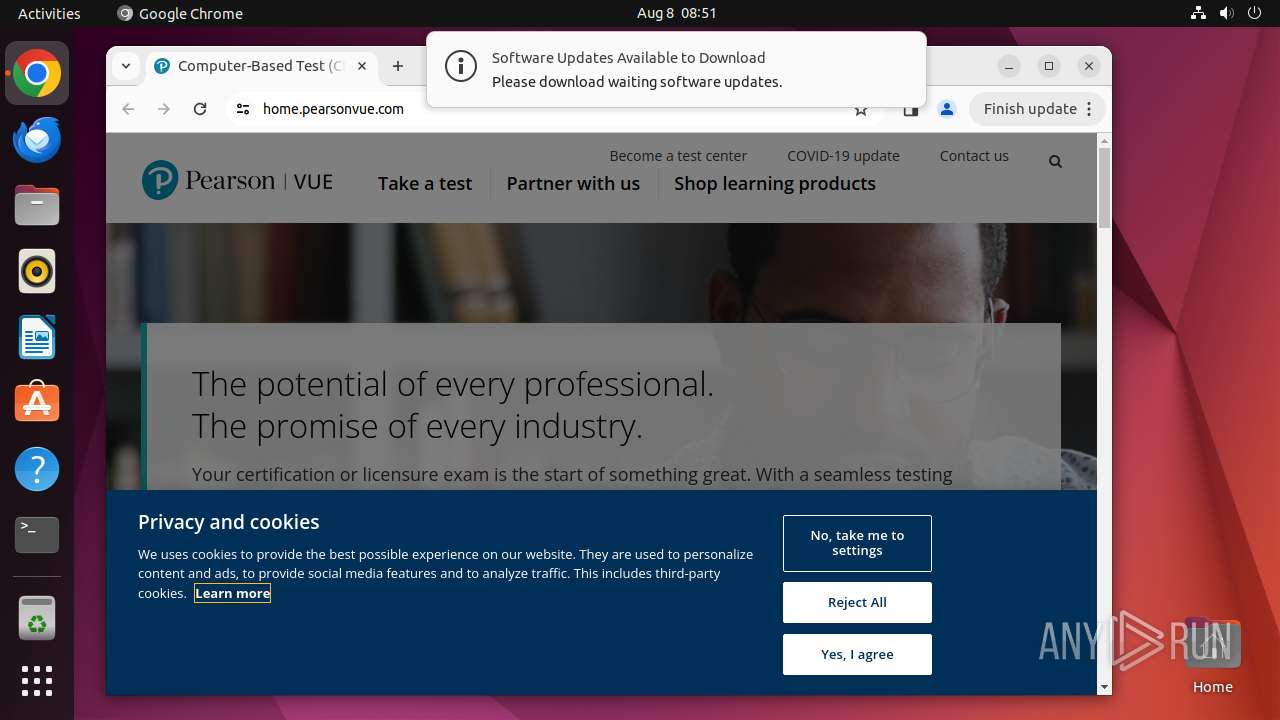Open Learn more cookies link
Image resolution: width=1280 pixels, height=720 pixels.
tap(233, 593)
